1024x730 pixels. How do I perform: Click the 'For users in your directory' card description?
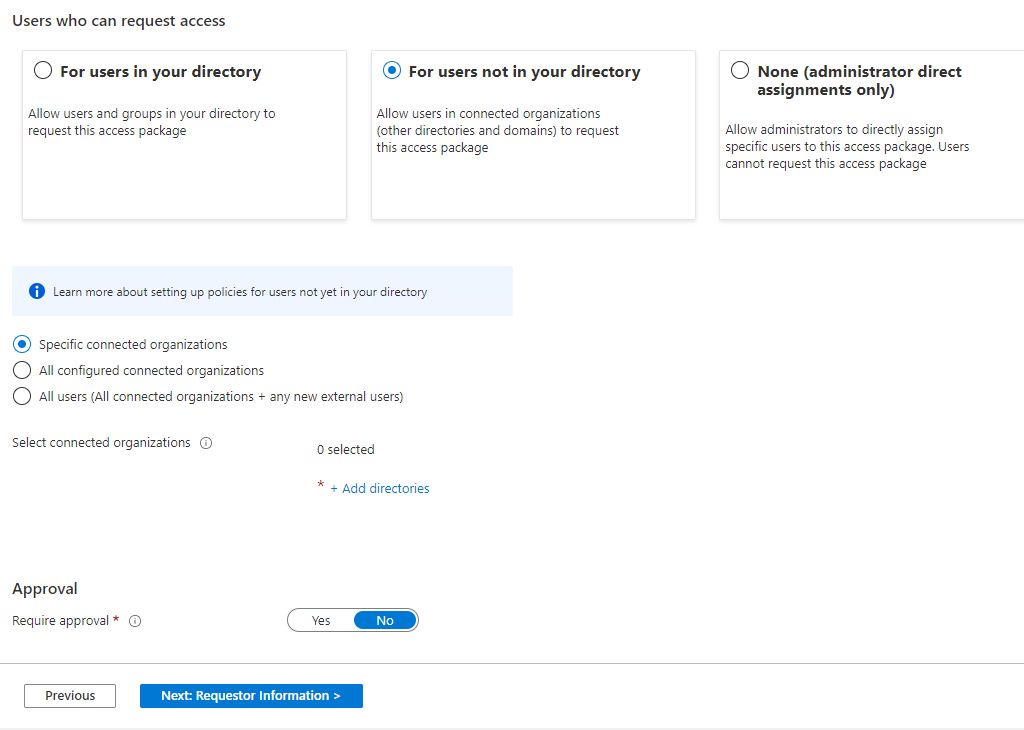pos(151,122)
